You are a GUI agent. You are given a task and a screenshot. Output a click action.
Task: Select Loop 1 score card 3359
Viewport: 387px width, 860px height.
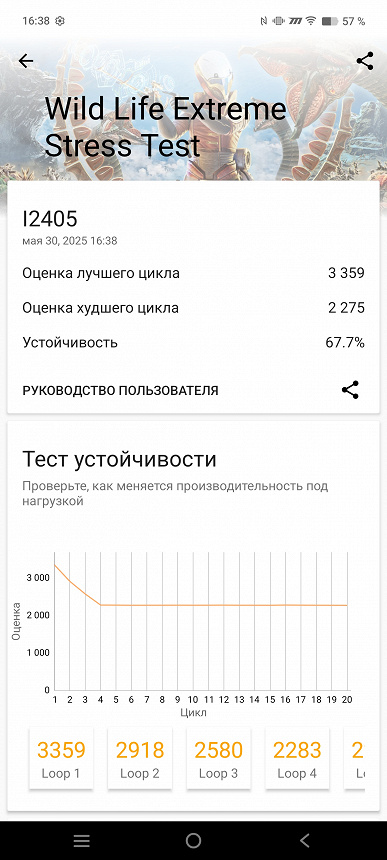[61, 759]
